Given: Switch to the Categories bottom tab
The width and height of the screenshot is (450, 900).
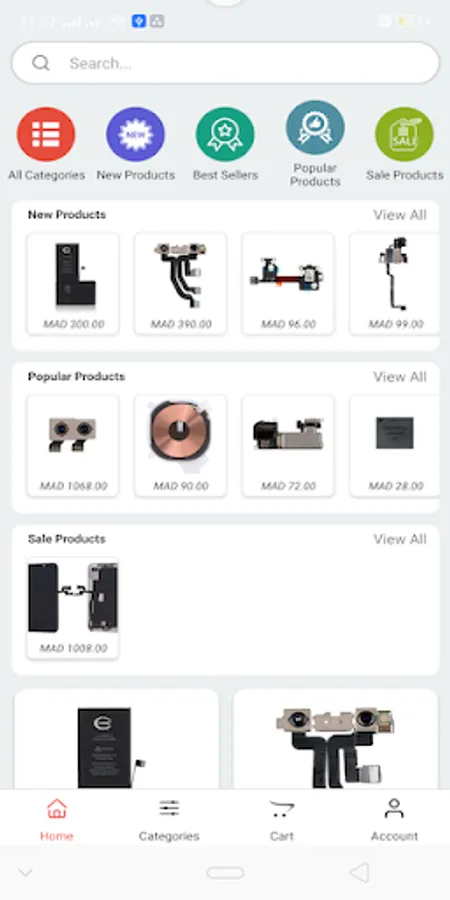Looking at the screenshot, I should pos(169,820).
